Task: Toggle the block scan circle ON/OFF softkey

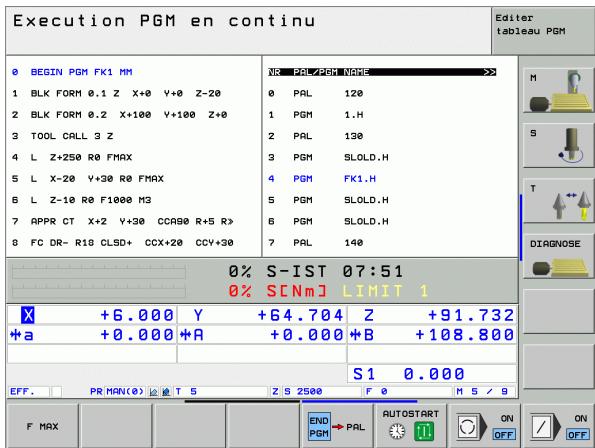Action: click(x=485, y=426)
